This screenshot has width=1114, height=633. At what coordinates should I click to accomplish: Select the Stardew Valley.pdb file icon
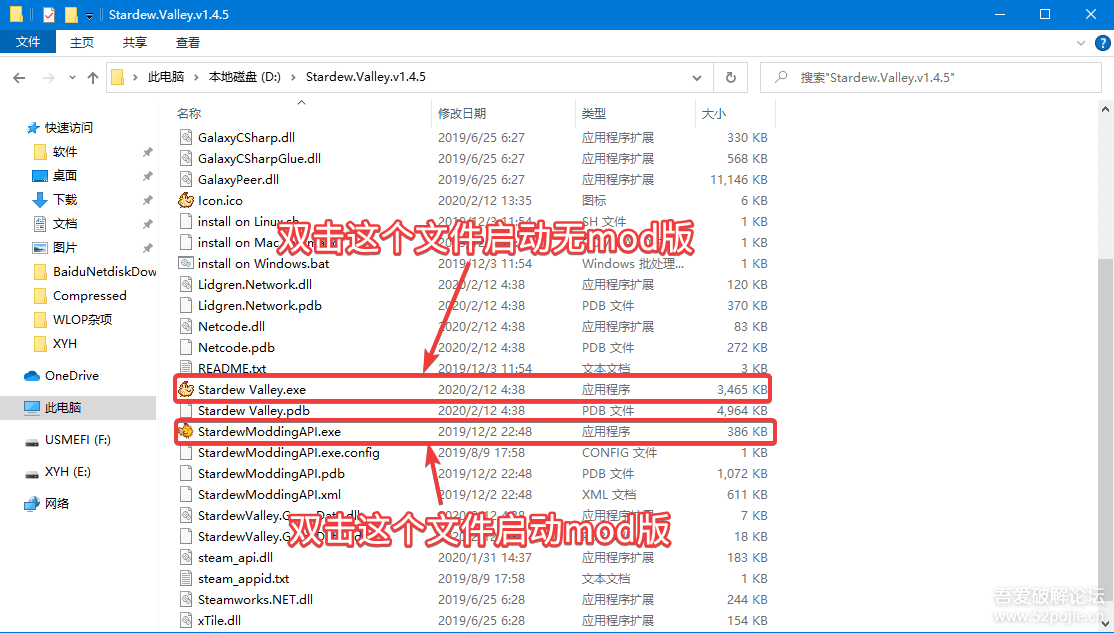pos(185,411)
